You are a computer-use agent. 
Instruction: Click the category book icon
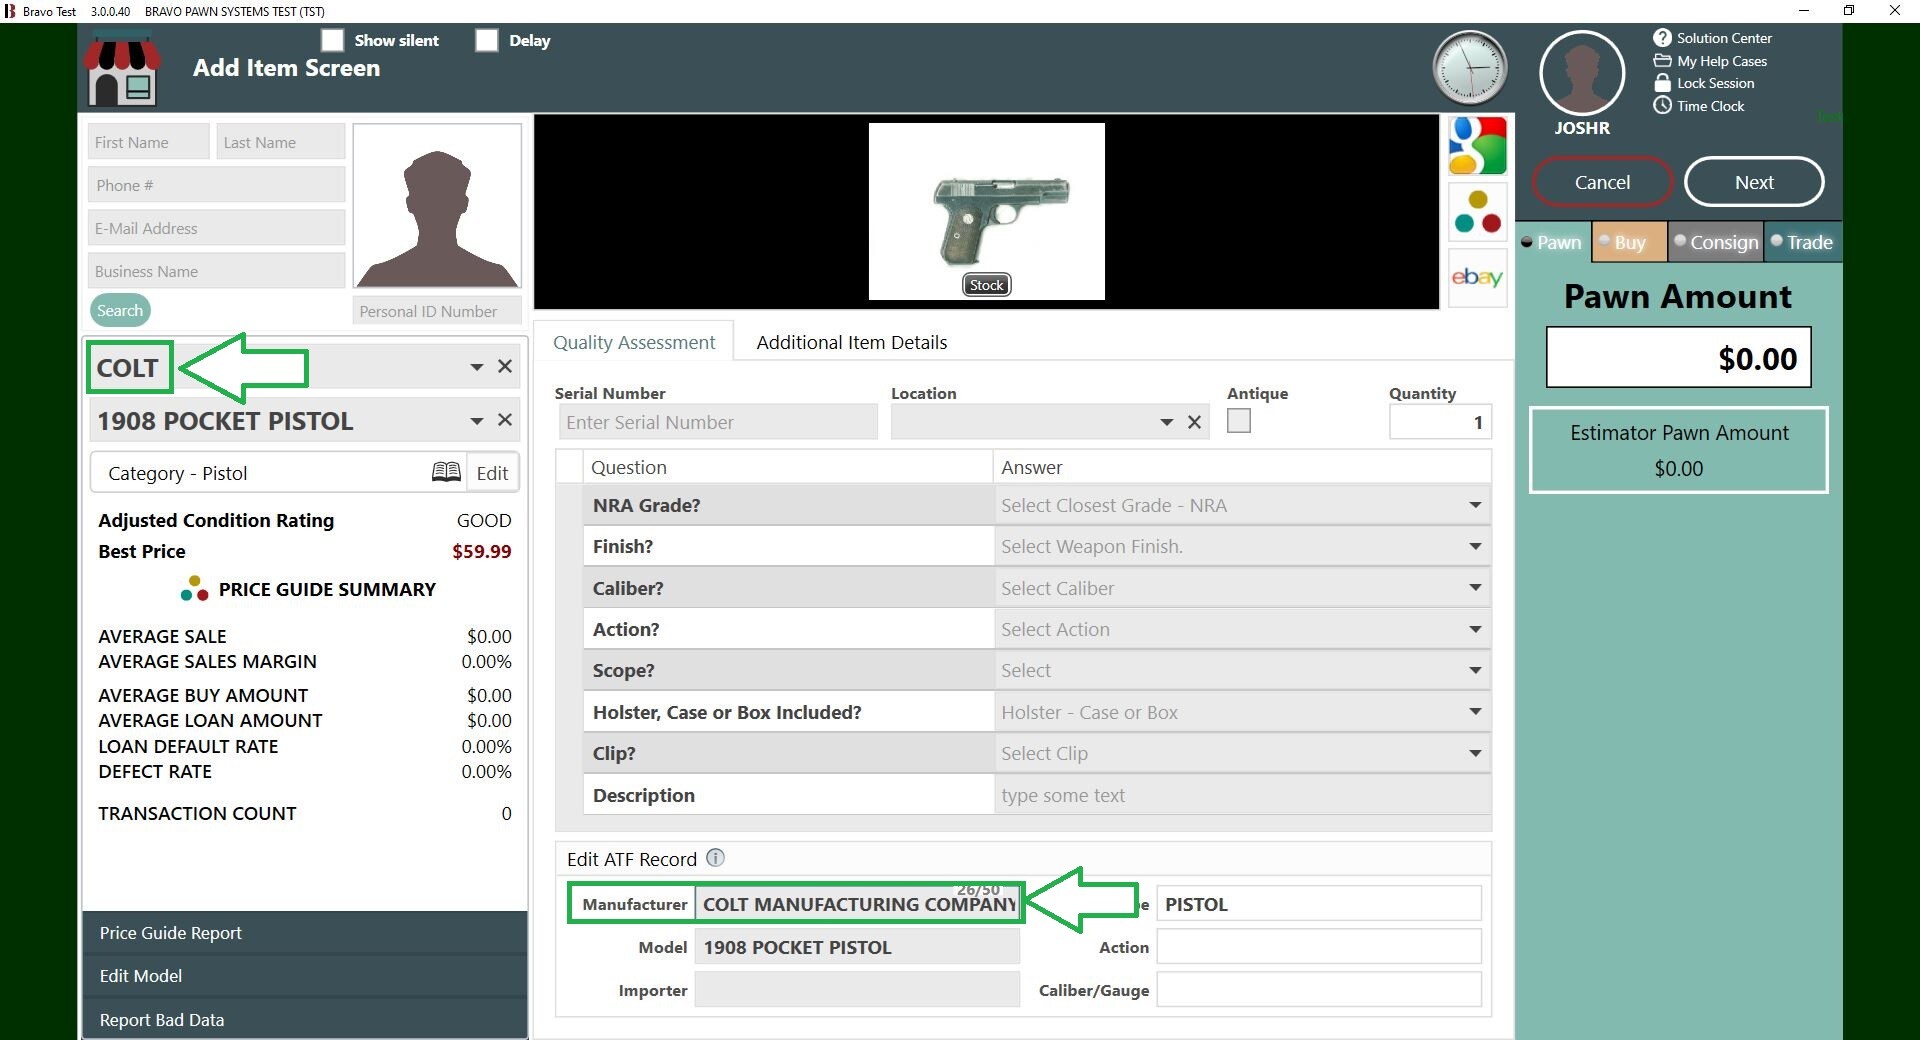click(446, 472)
